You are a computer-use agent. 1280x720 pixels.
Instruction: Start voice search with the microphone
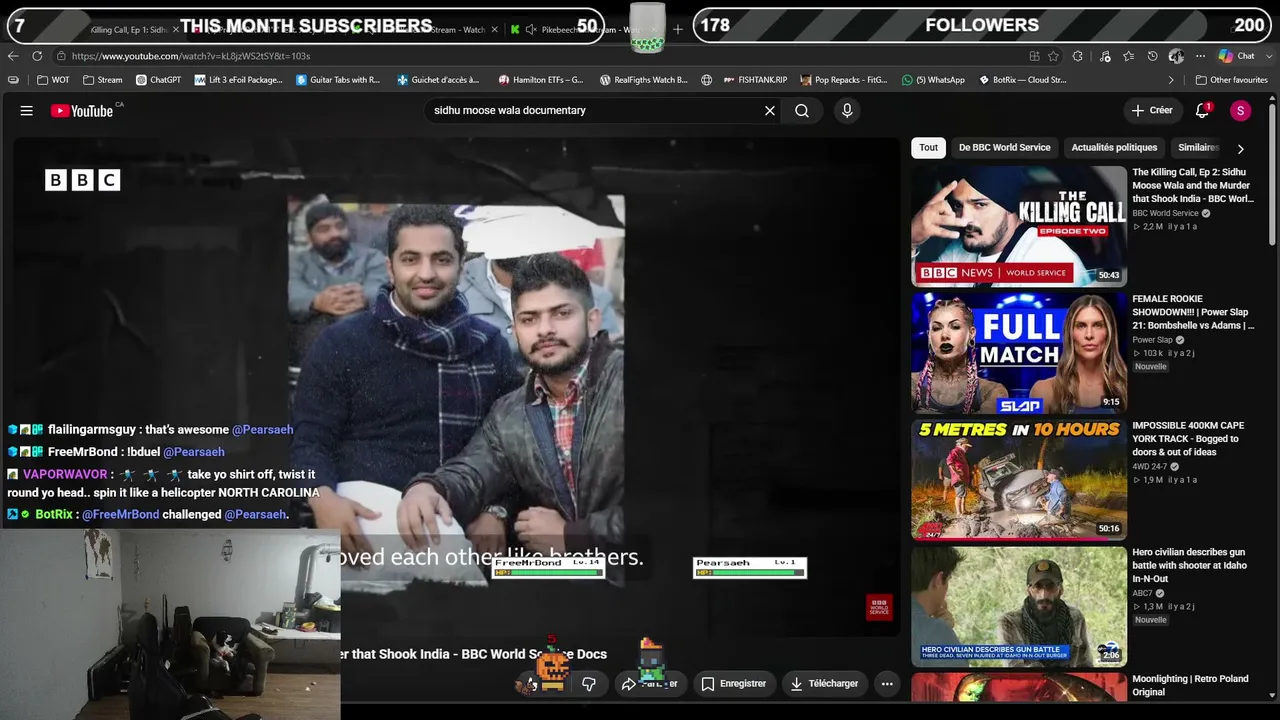(847, 111)
